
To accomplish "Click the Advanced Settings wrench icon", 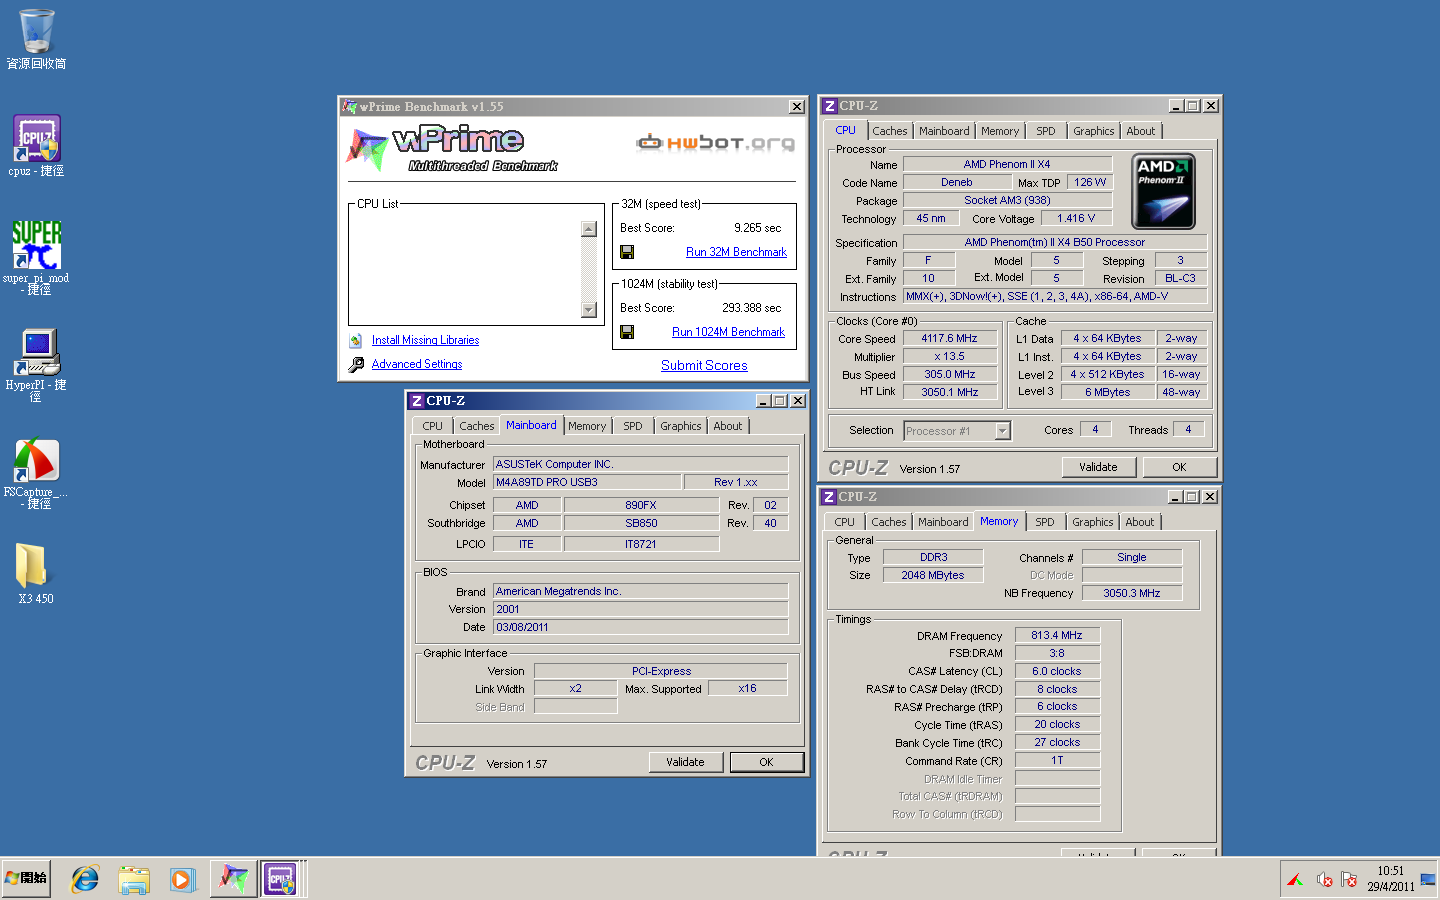I will [356, 365].
